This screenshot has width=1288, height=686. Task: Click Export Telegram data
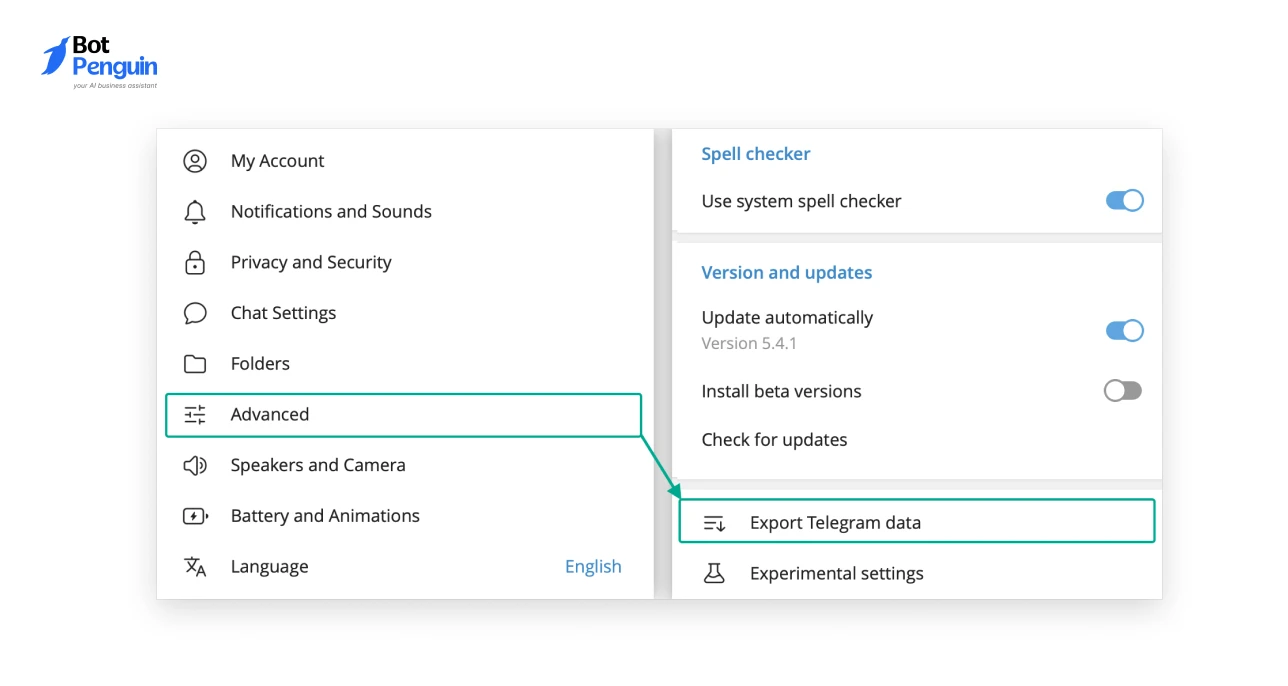coord(917,521)
